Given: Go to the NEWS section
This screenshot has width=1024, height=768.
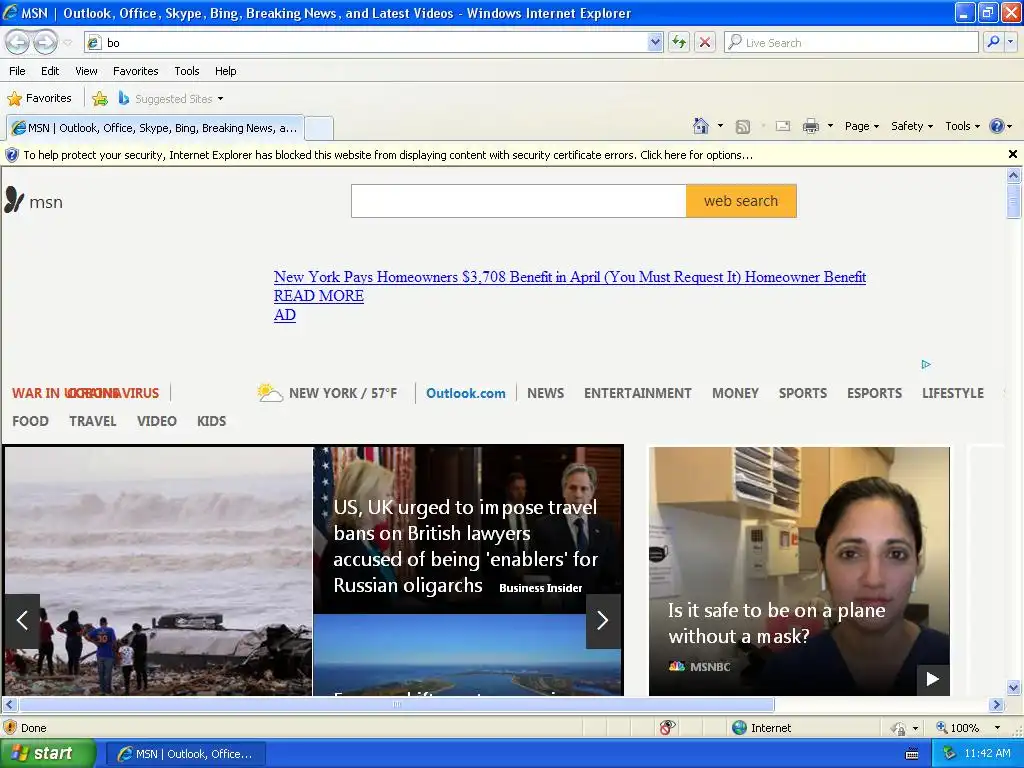Looking at the screenshot, I should [x=545, y=393].
